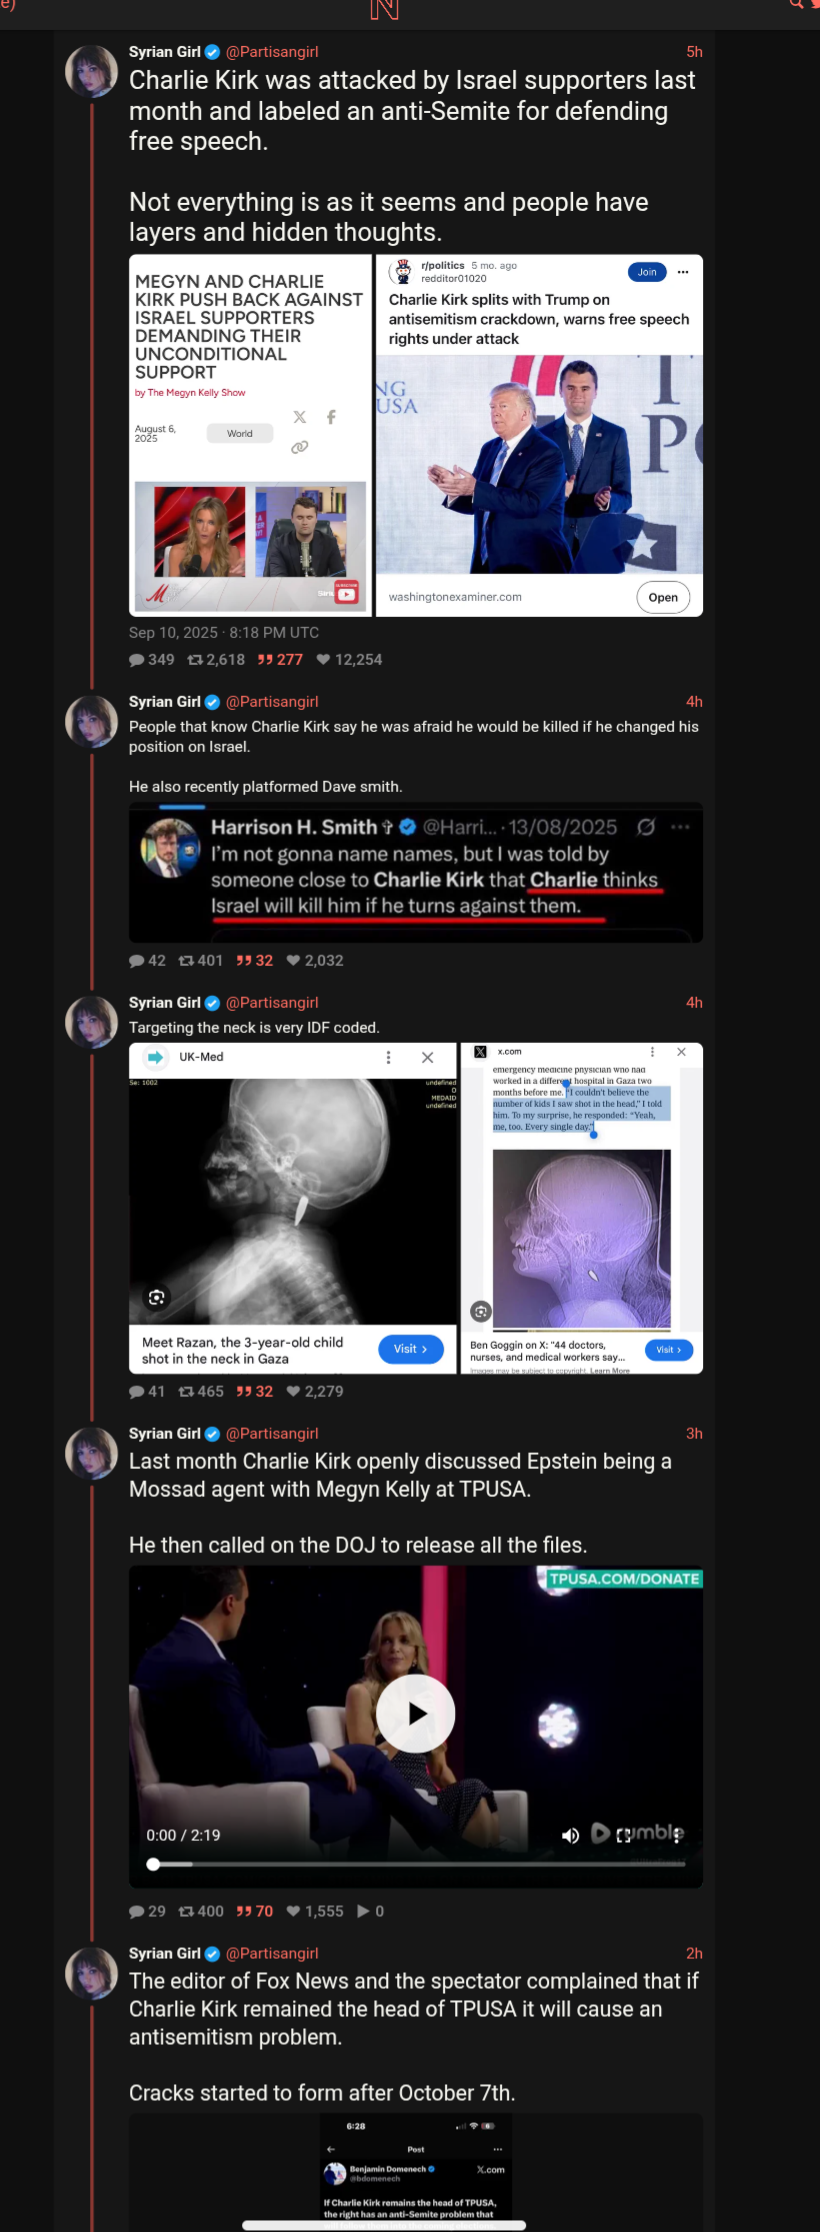Click the video progress slider

pos(416,1864)
